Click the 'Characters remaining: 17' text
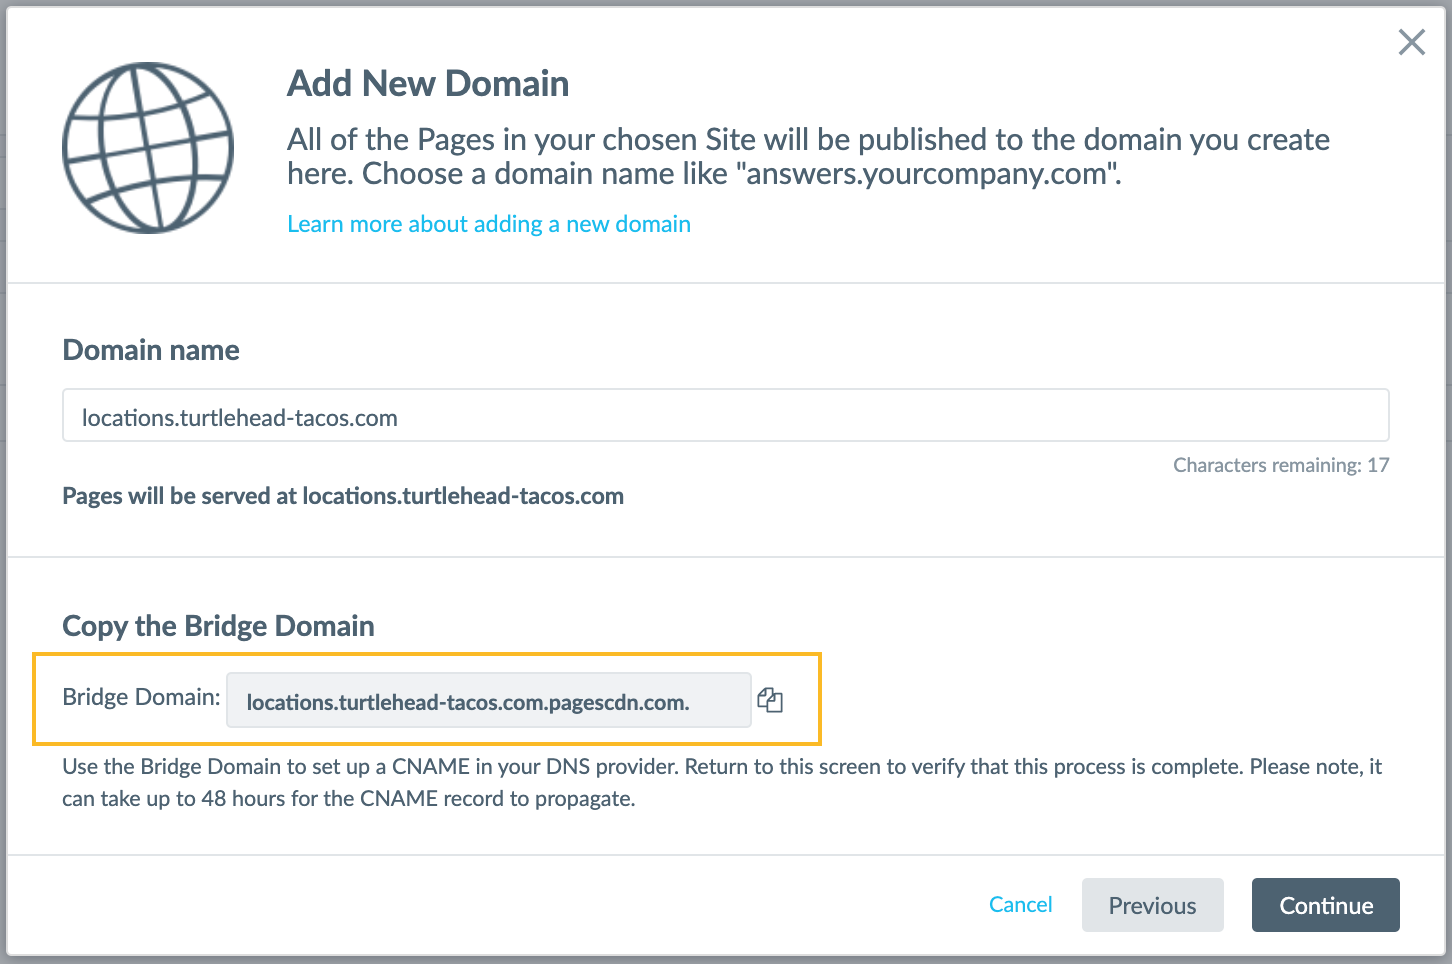The width and height of the screenshot is (1452, 964). pos(1281,465)
